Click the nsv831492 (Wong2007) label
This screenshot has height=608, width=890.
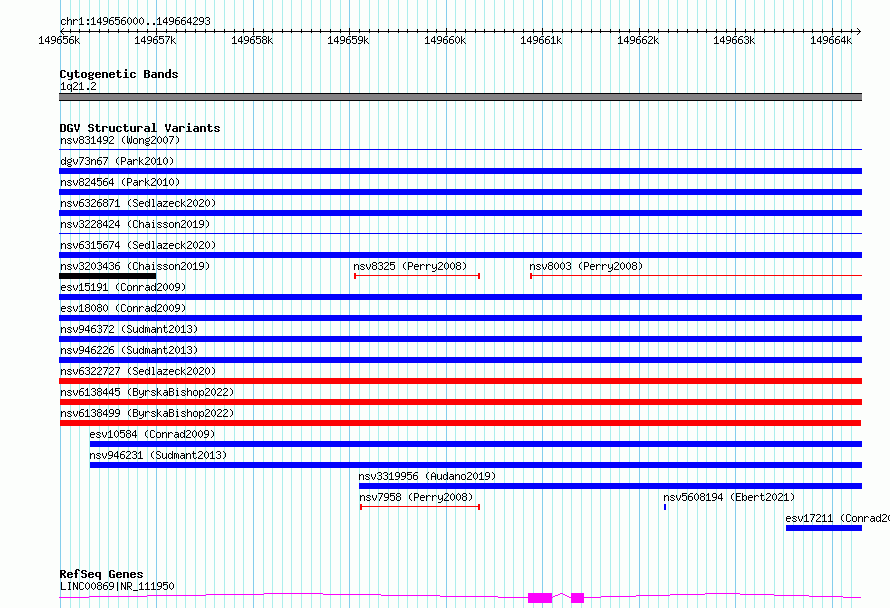click(x=120, y=140)
